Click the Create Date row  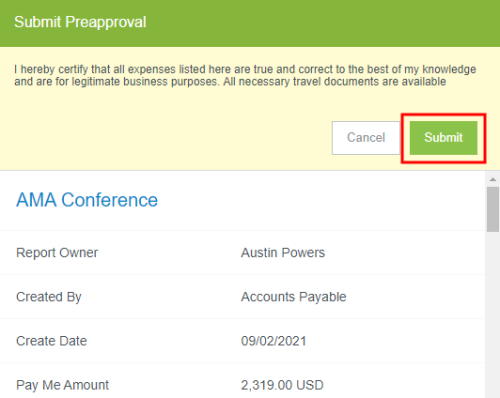pos(242,341)
